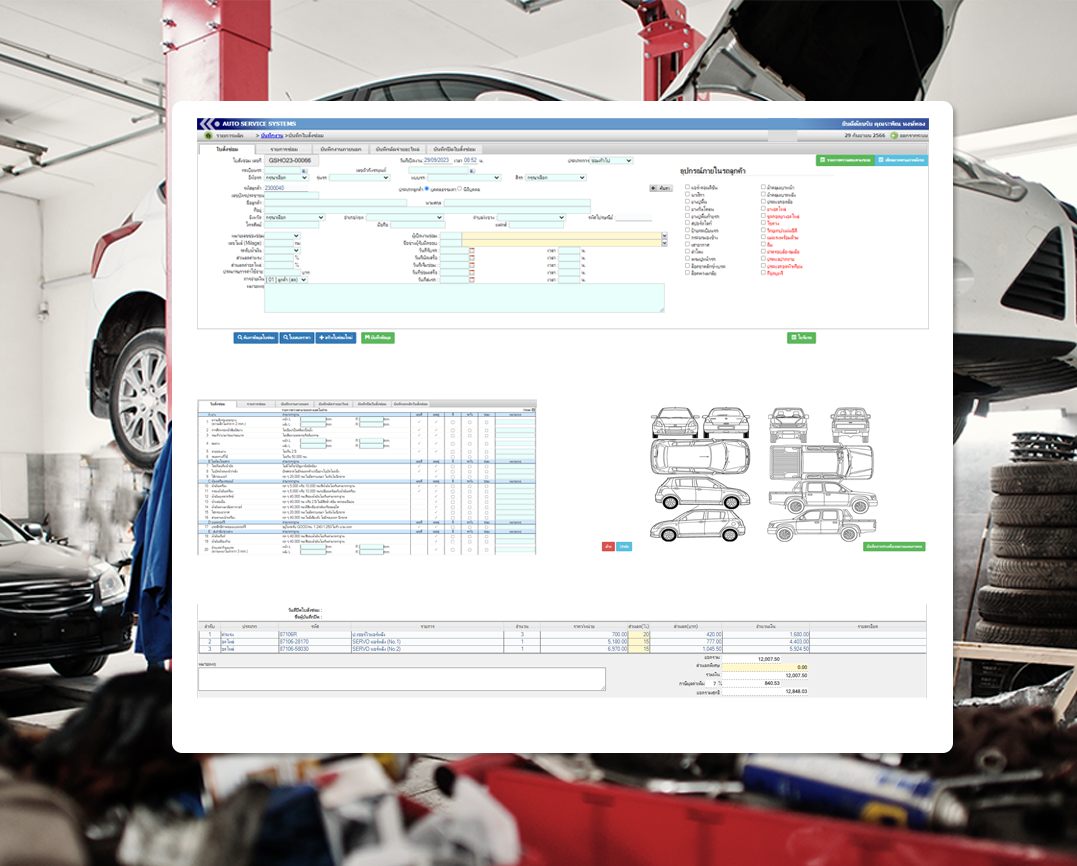
Task: Open the ยี่ห้อรถ car brand dropdown
Action: click(x=286, y=178)
